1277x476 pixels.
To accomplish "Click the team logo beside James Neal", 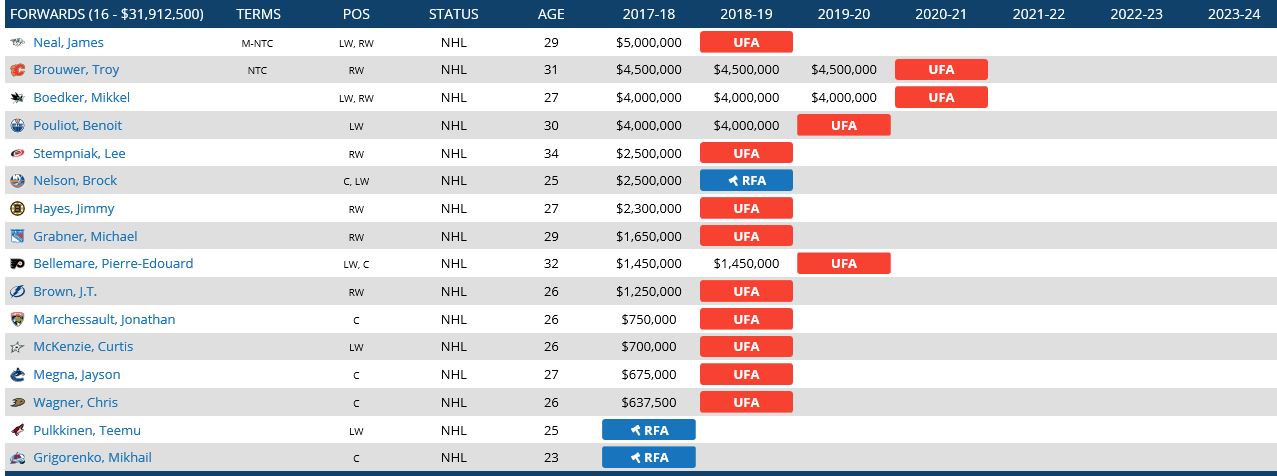I will click(x=17, y=43).
